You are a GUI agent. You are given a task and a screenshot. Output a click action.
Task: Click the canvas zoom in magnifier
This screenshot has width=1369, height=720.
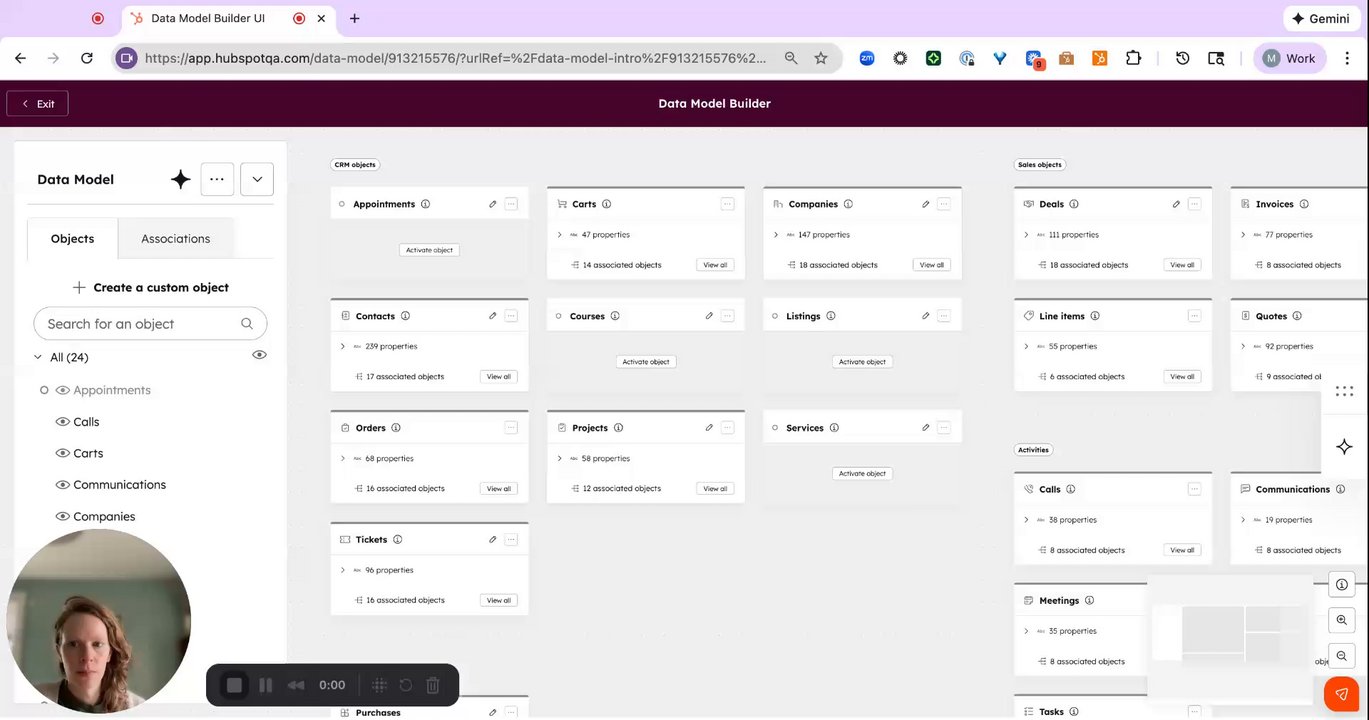pyautogui.click(x=1342, y=620)
